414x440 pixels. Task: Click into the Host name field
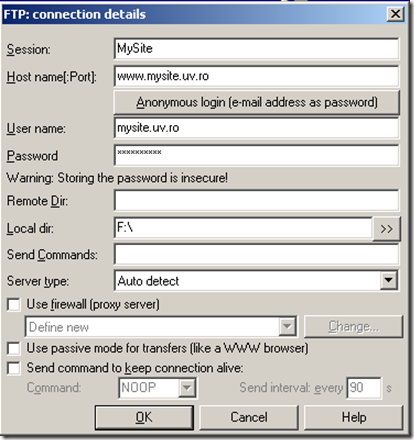(x=256, y=76)
